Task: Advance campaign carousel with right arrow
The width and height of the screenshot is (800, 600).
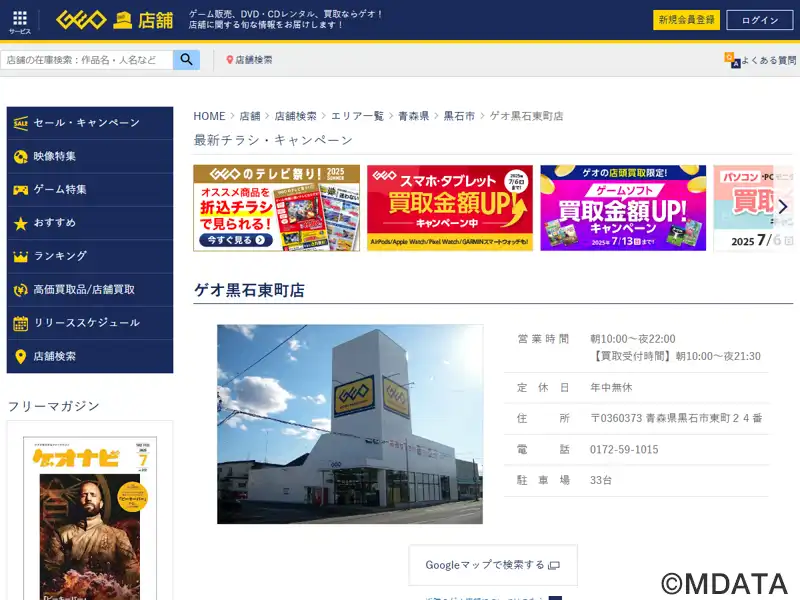Action: pos(783,207)
